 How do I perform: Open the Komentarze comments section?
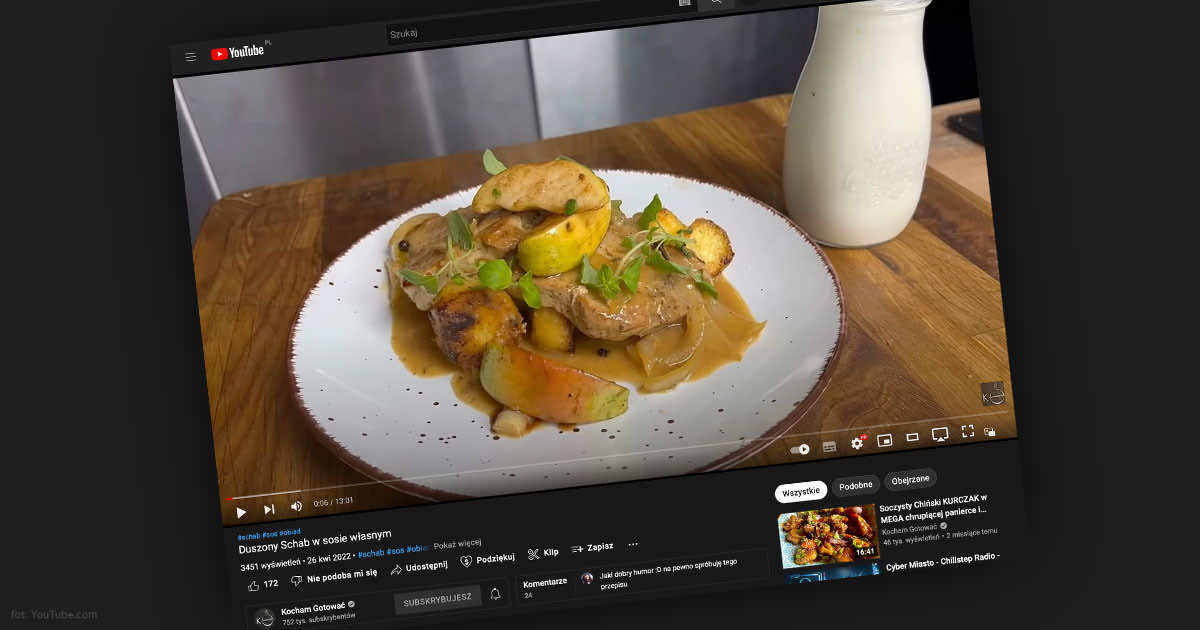(545, 582)
